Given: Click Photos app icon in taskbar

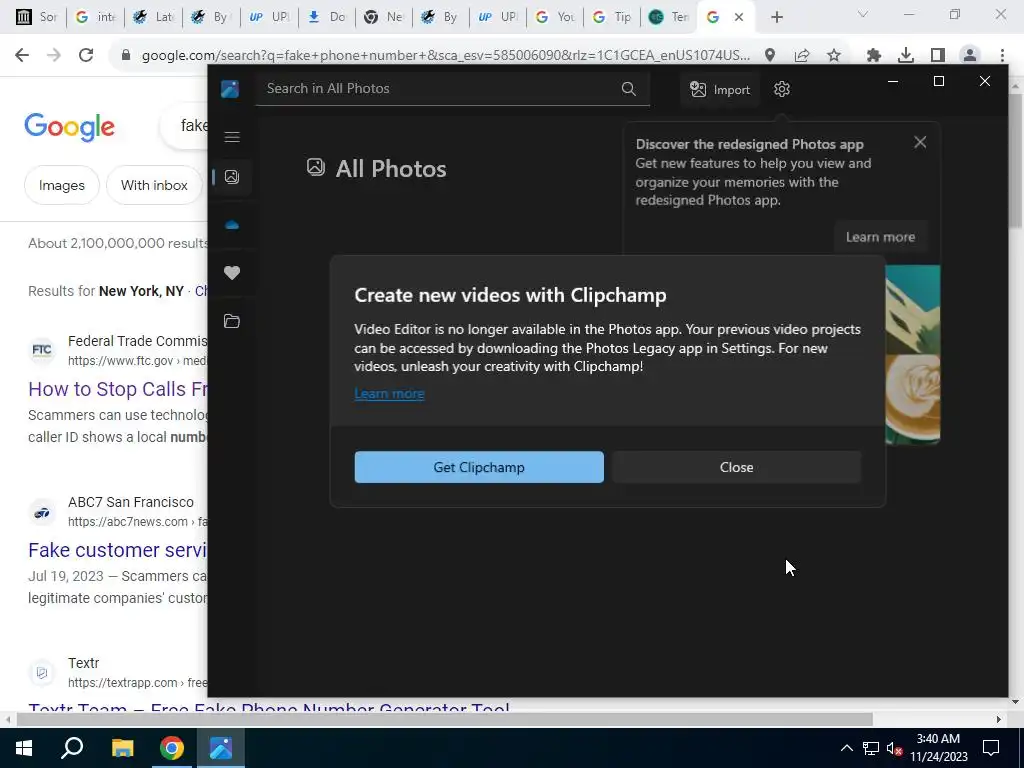Looking at the screenshot, I should coord(221,748).
